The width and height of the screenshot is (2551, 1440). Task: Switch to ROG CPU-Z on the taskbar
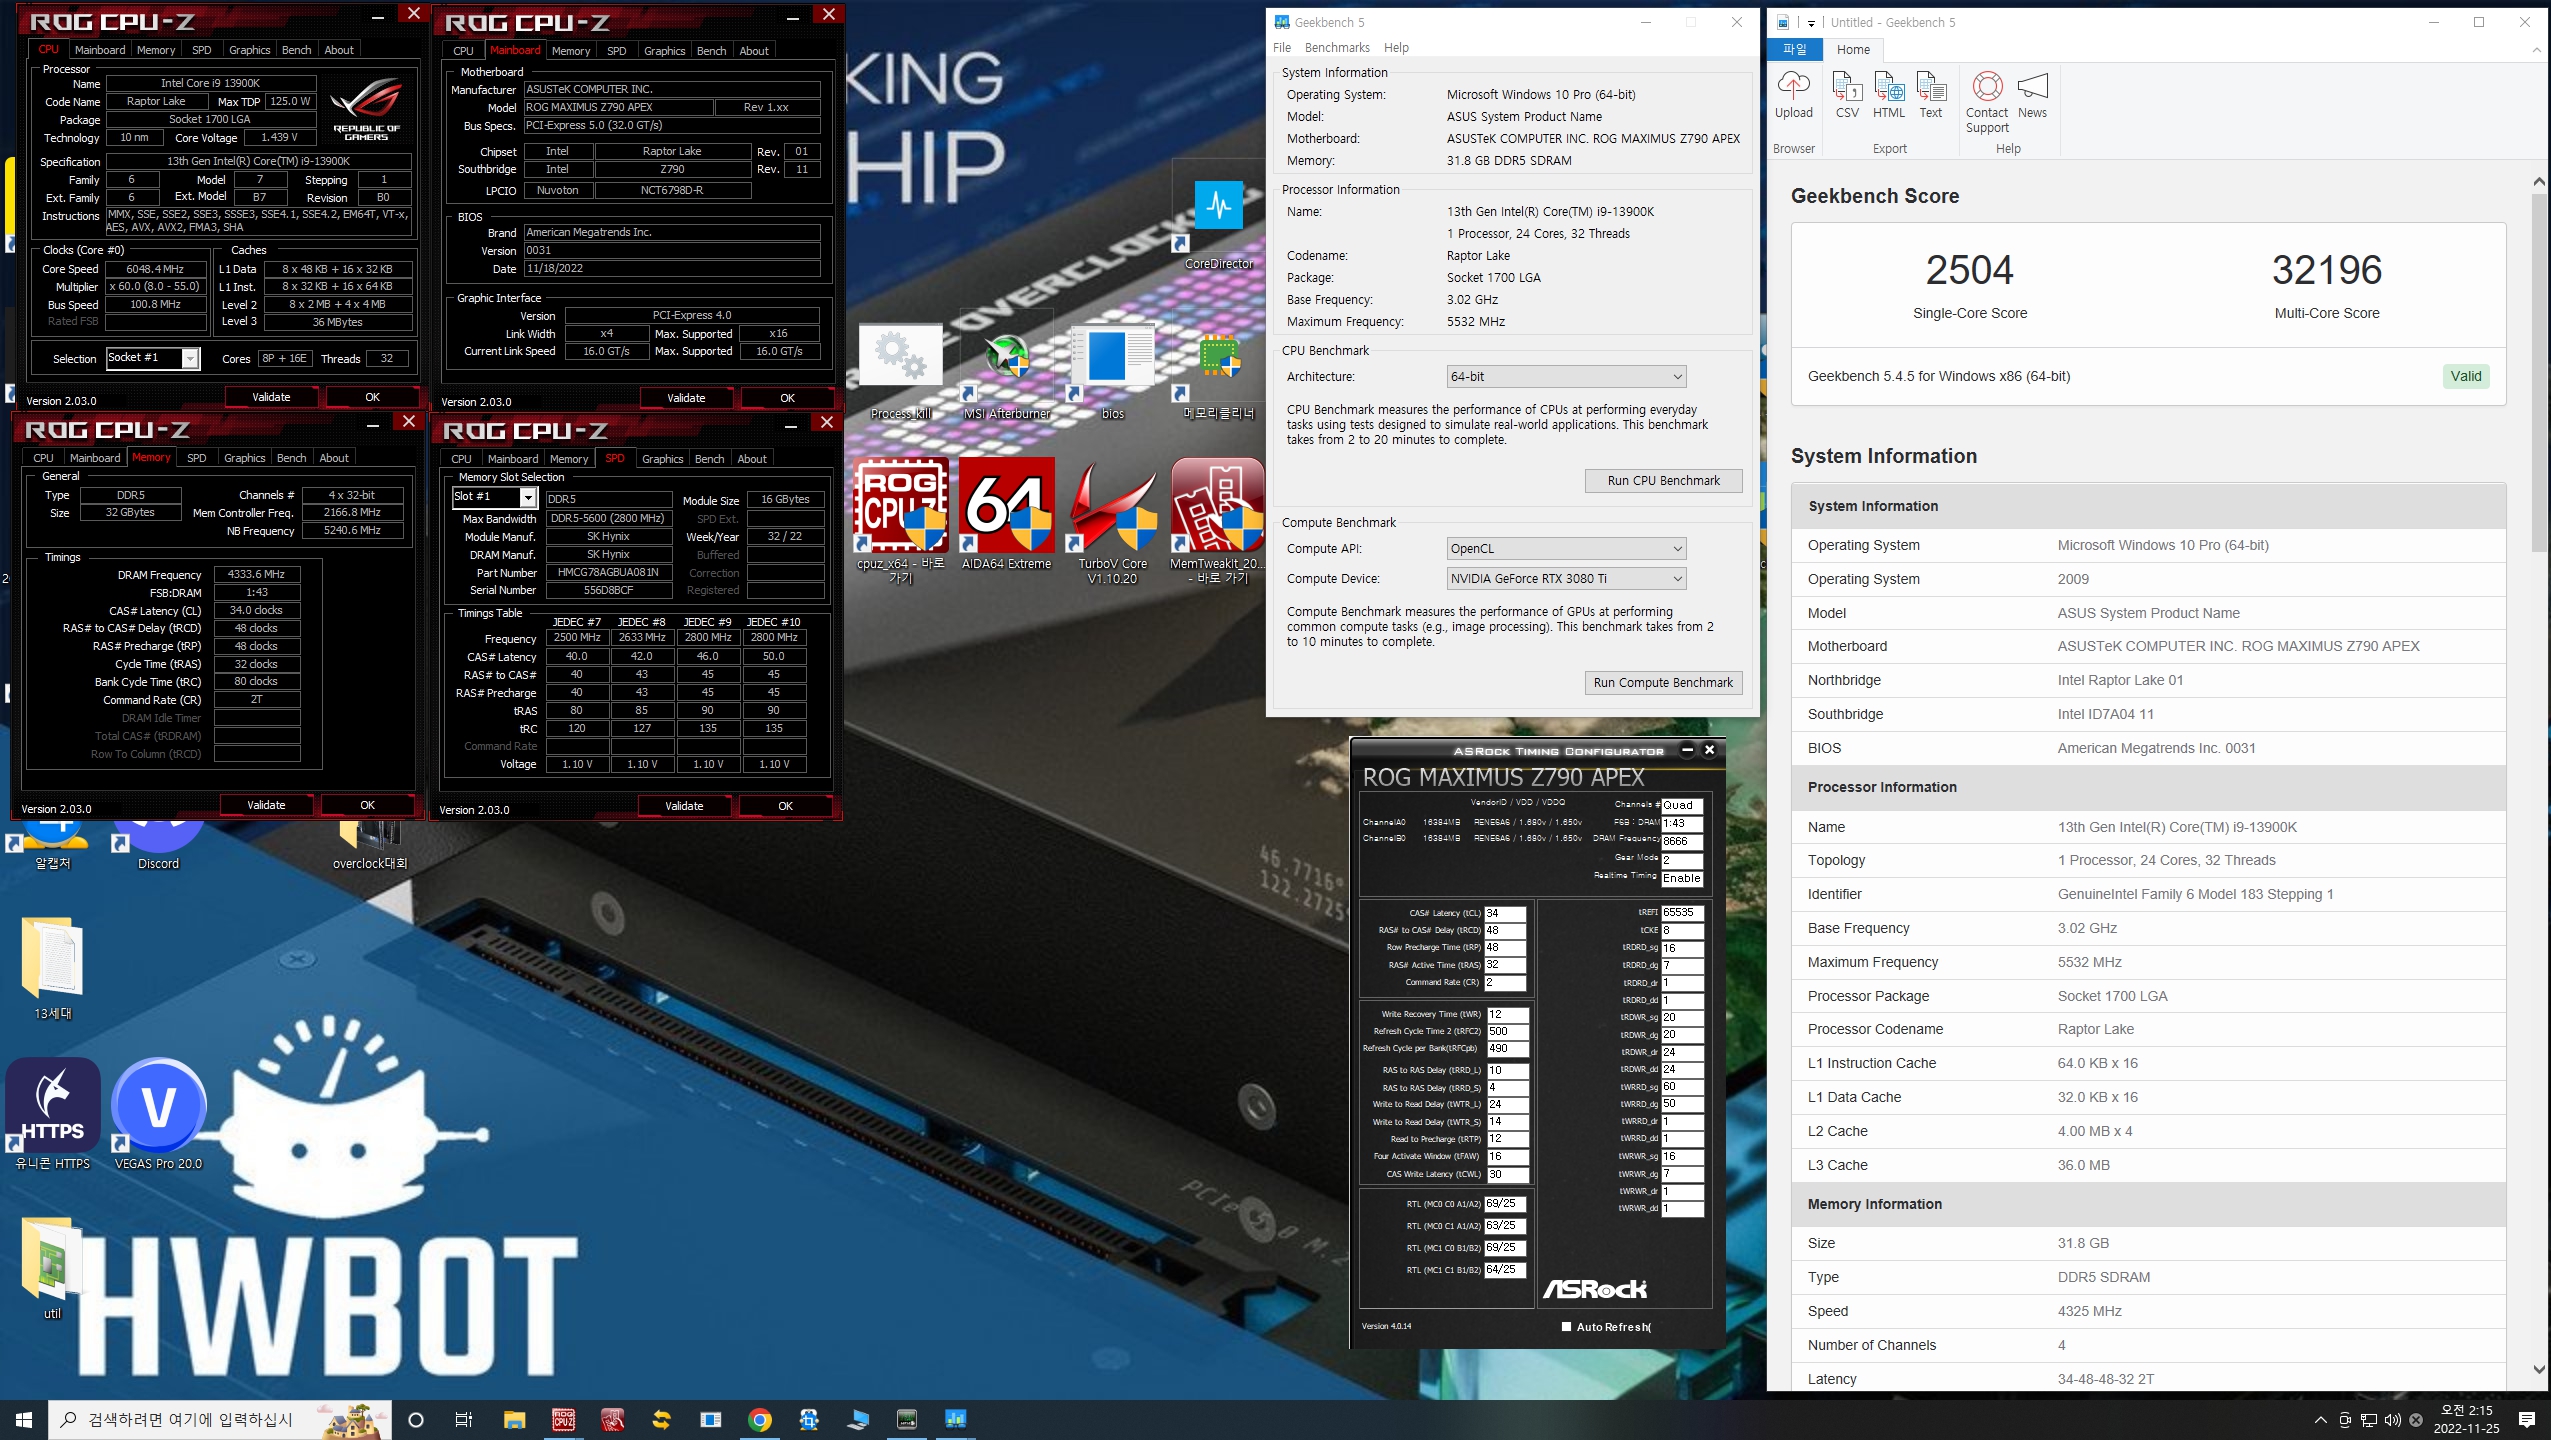point(564,1419)
